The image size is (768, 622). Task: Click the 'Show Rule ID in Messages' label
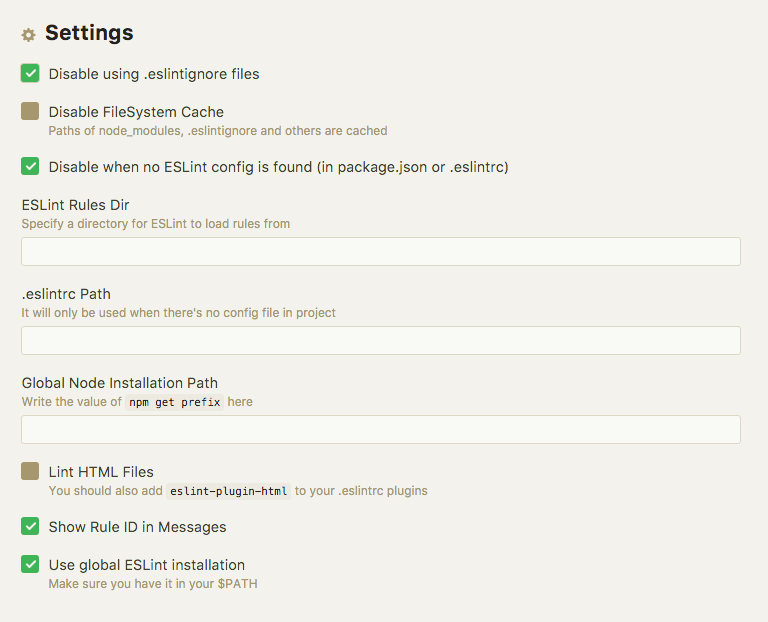pyautogui.click(x=137, y=527)
